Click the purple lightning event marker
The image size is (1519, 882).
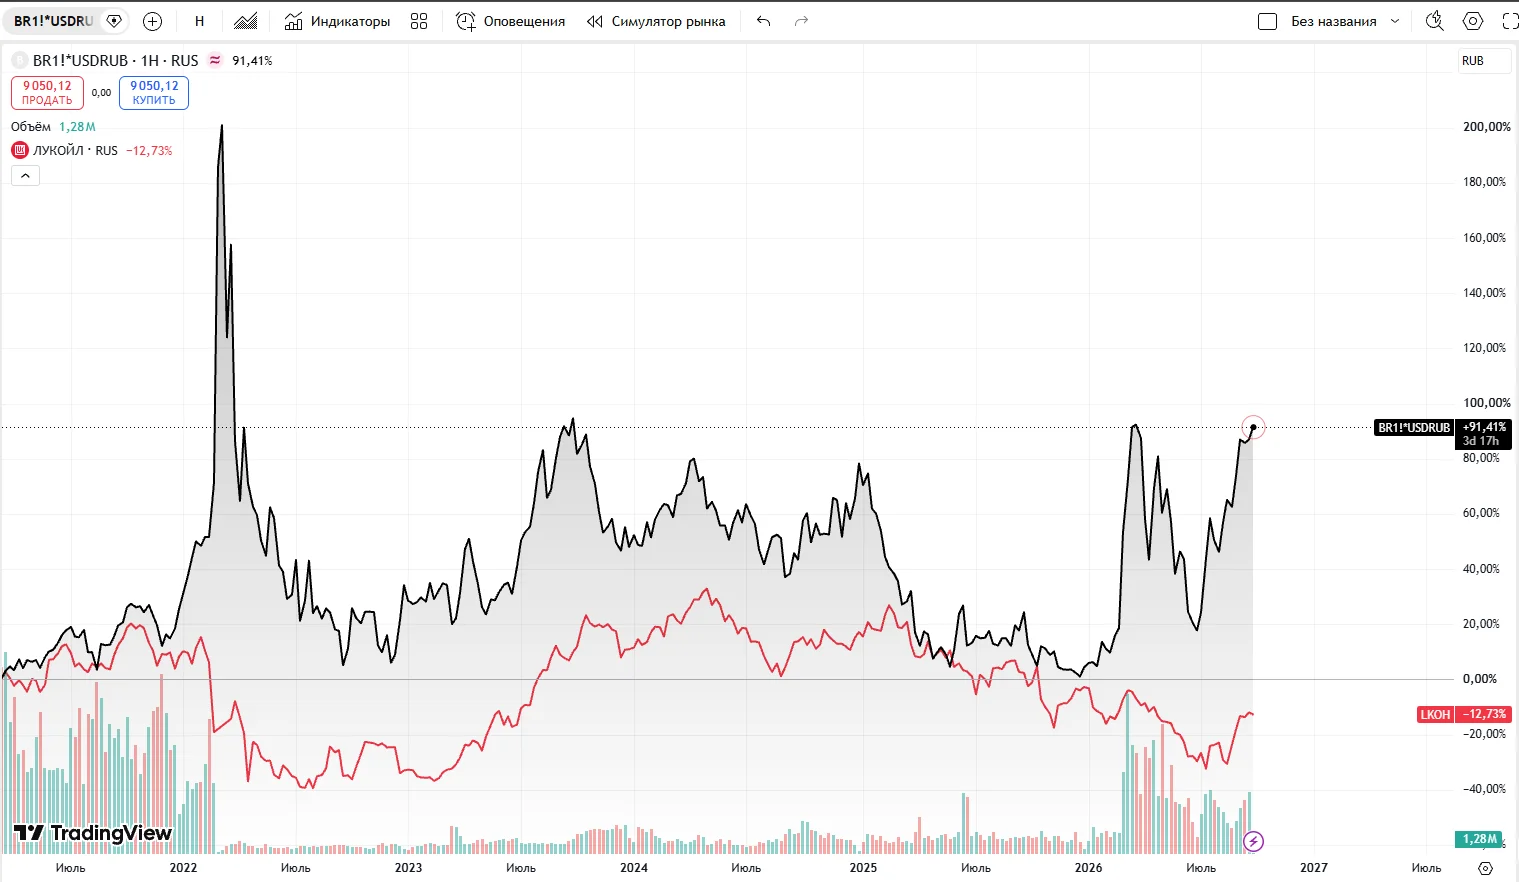click(1254, 841)
